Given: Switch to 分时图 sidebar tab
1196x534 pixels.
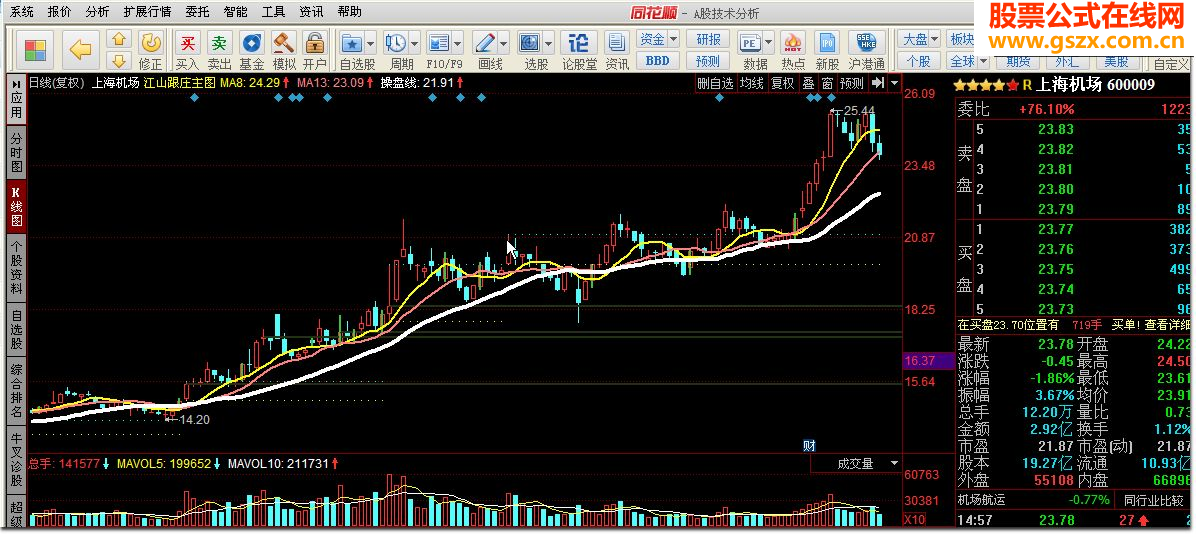Looking at the screenshot, I should tap(16, 152).
